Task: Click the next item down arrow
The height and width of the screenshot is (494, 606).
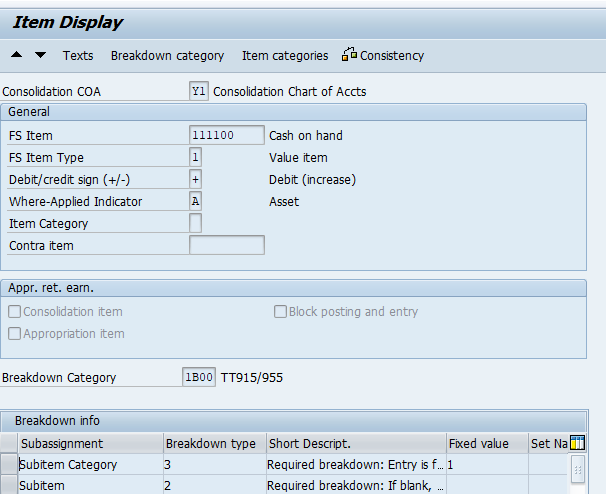Action: coord(40,55)
